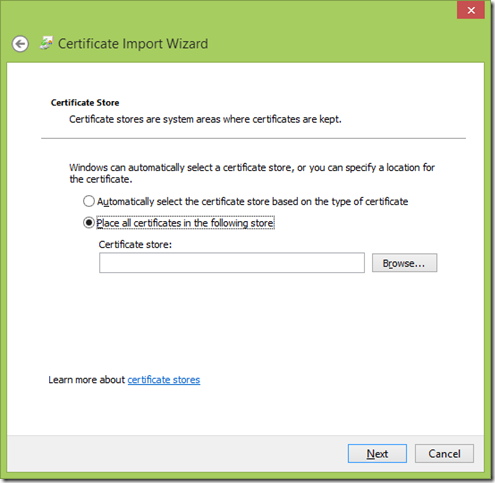Close the Certificate Import Wizard window
Viewport: 495px width, 483px height.
(x=471, y=10)
